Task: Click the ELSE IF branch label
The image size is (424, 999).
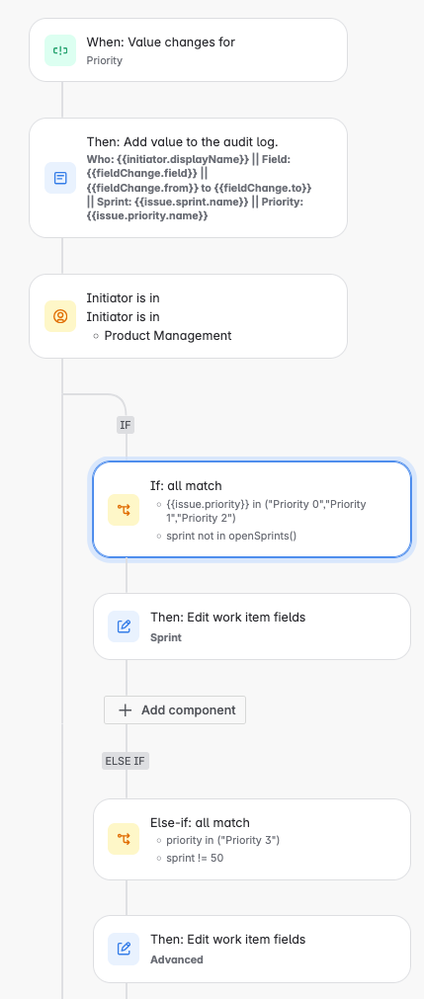Action: tap(126, 761)
